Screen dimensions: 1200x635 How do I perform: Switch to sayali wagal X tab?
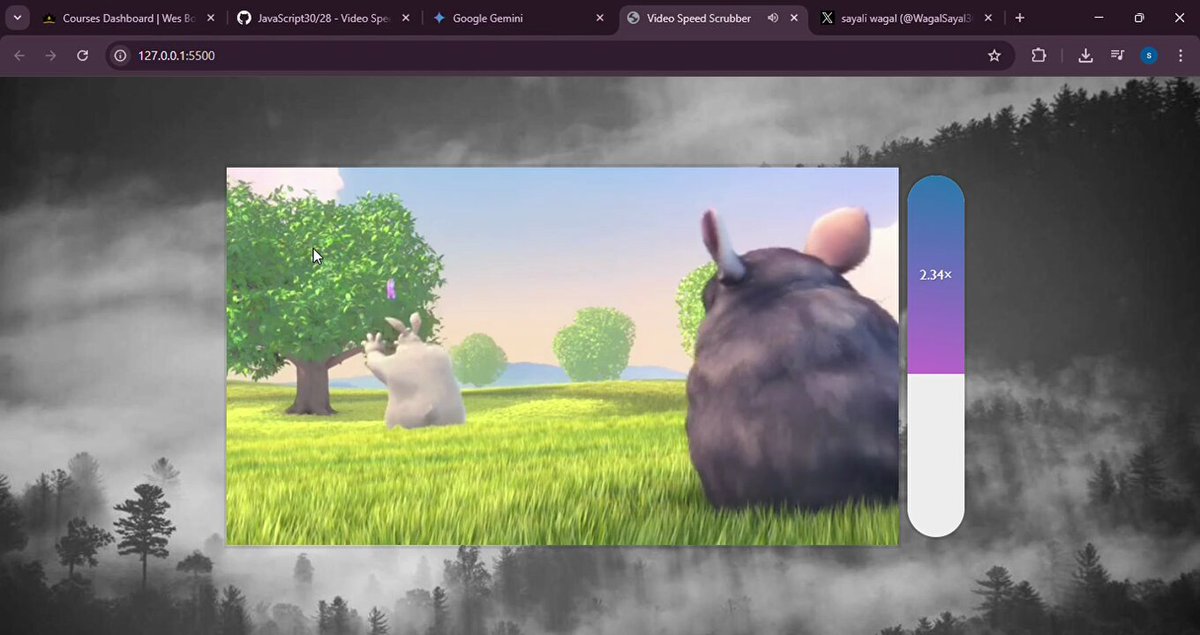[x=905, y=18]
